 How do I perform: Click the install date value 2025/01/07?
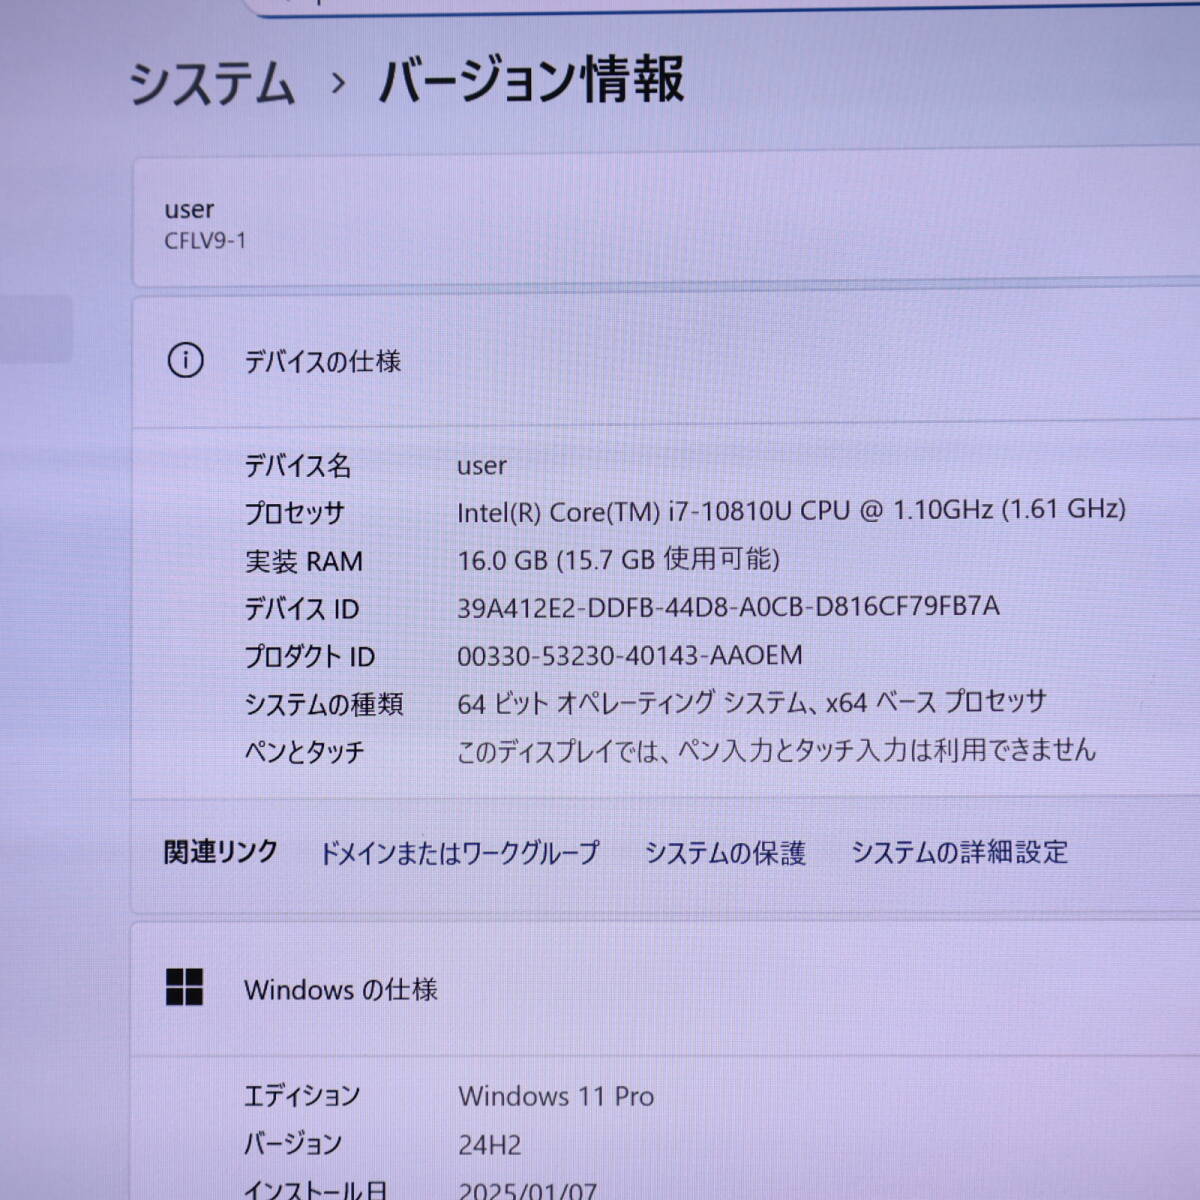click(x=527, y=1191)
